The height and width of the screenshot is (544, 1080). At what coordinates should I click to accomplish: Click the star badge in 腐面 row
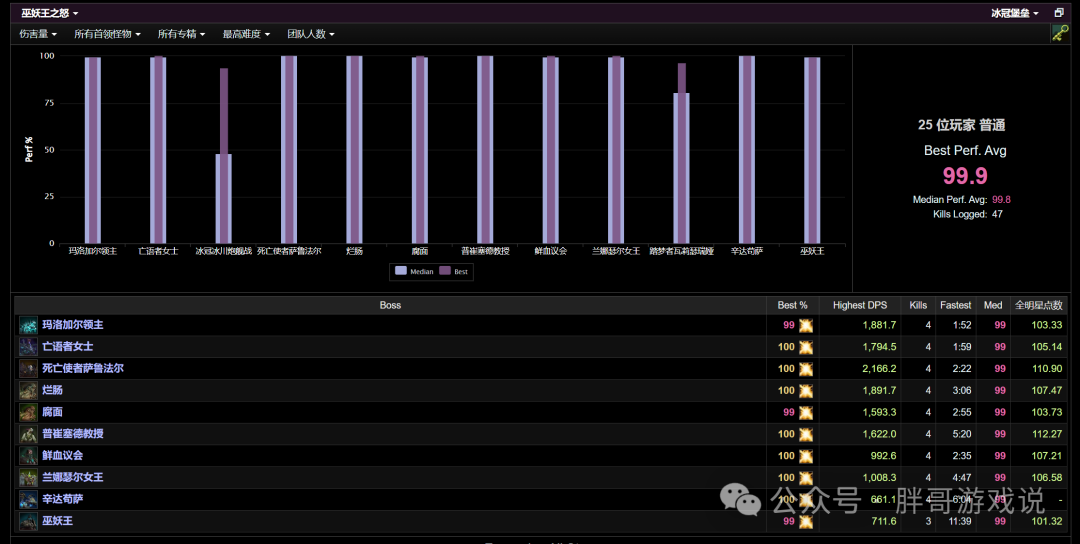pyautogui.click(x=806, y=412)
